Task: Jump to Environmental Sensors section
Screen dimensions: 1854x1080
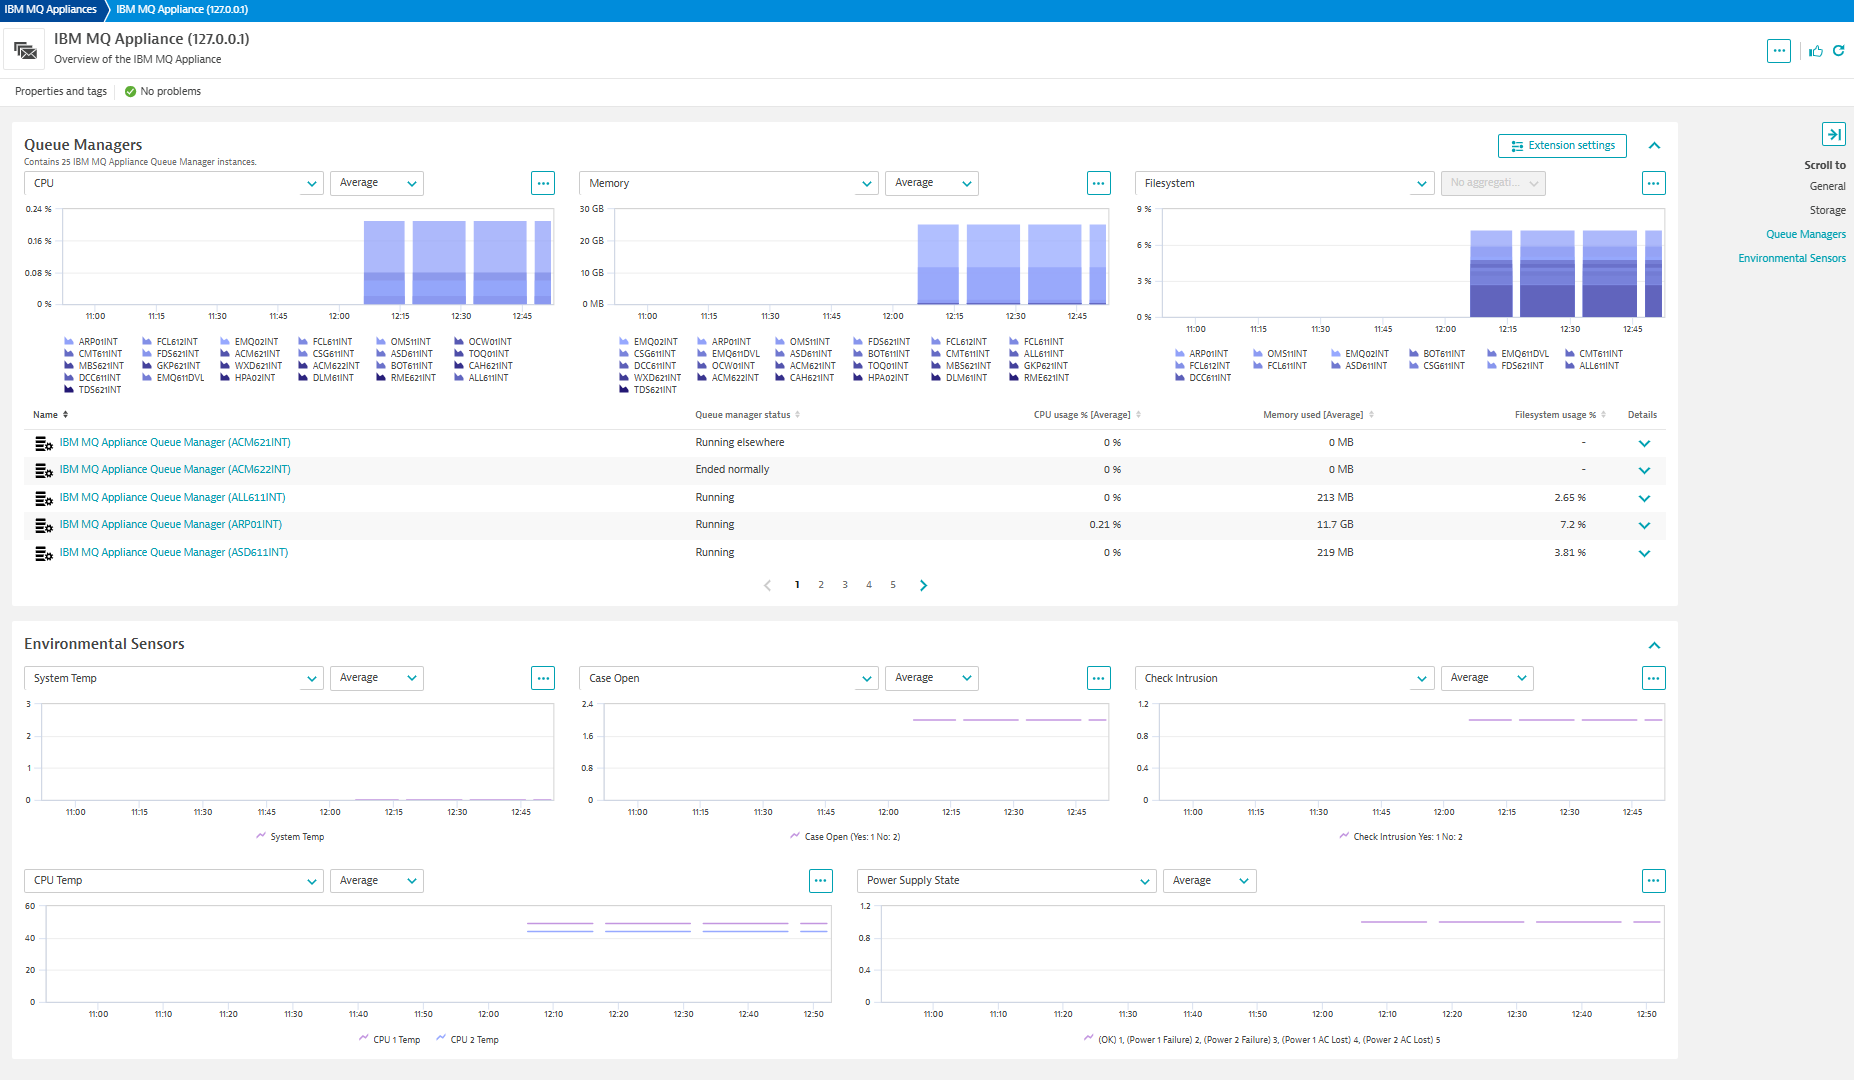Action: click(1792, 258)
